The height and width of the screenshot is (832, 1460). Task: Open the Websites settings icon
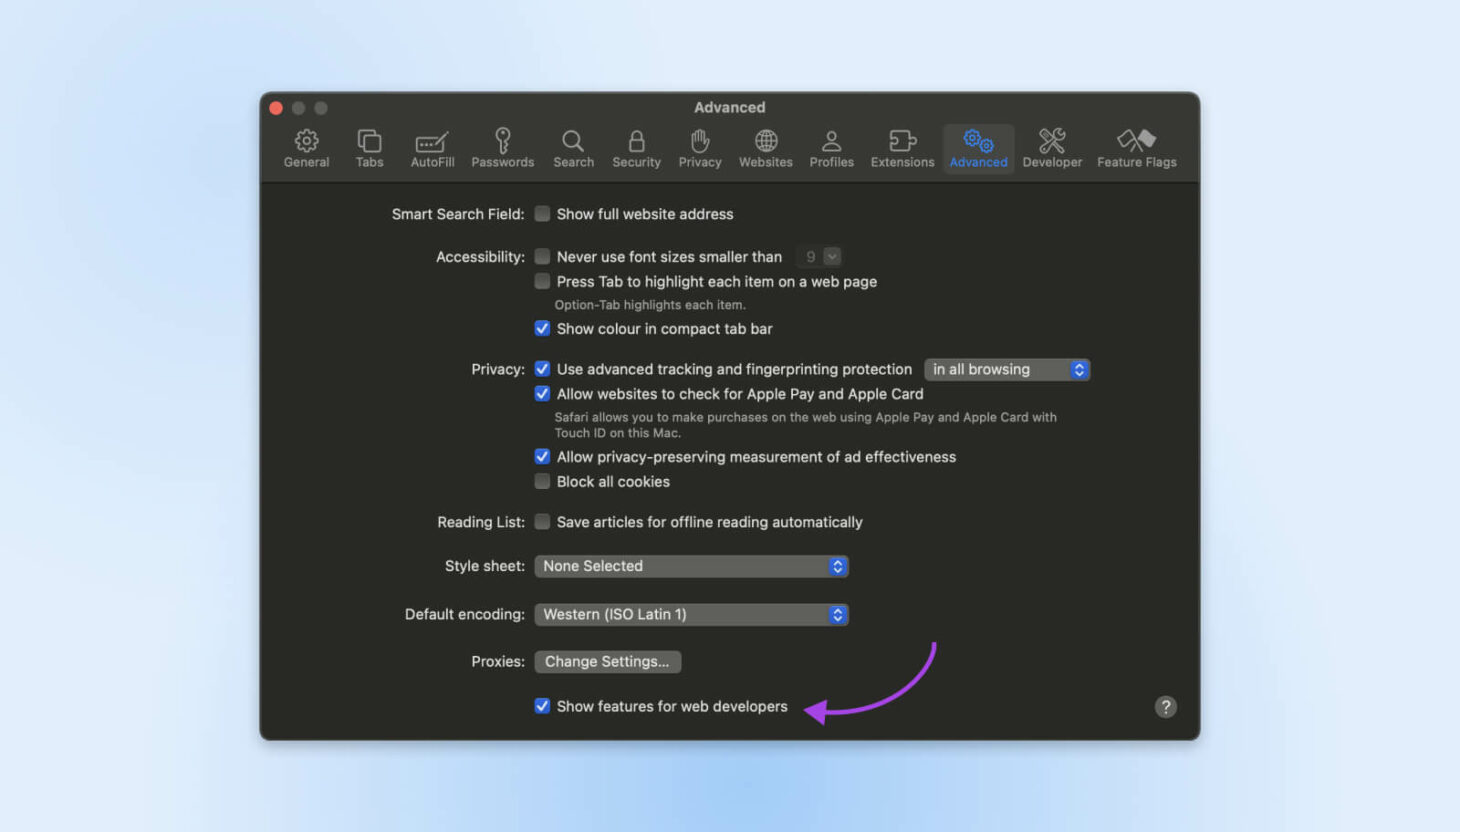[765, 147]
